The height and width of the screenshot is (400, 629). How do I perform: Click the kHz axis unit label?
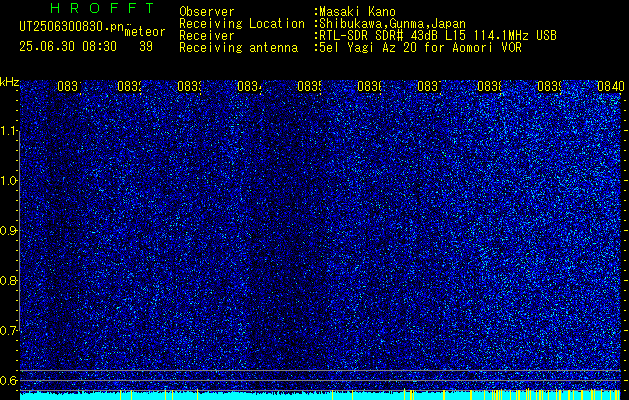[9, 83]
